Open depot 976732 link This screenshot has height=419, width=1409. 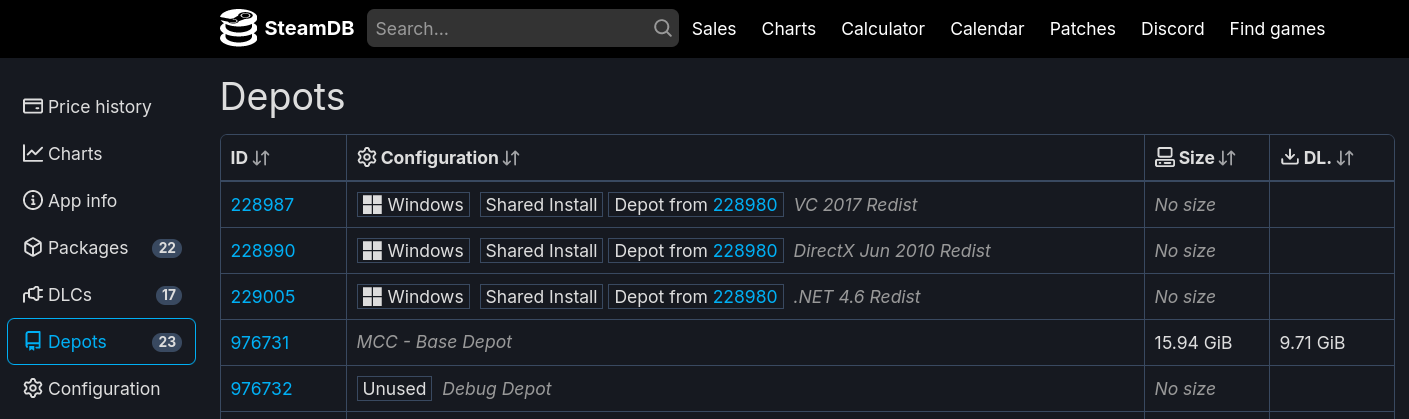point(262,388)
